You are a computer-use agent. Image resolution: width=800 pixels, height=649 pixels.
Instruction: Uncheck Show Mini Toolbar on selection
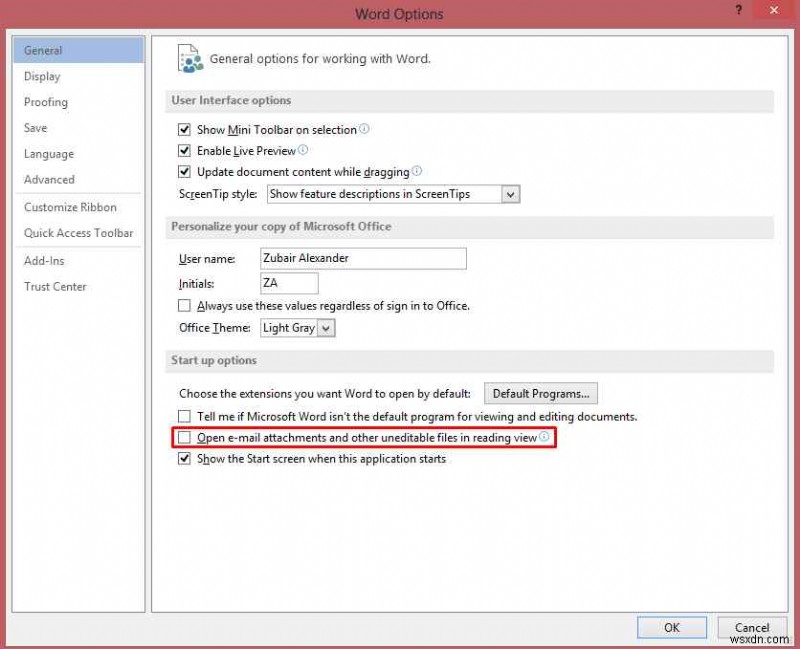(x=185, y=129)
